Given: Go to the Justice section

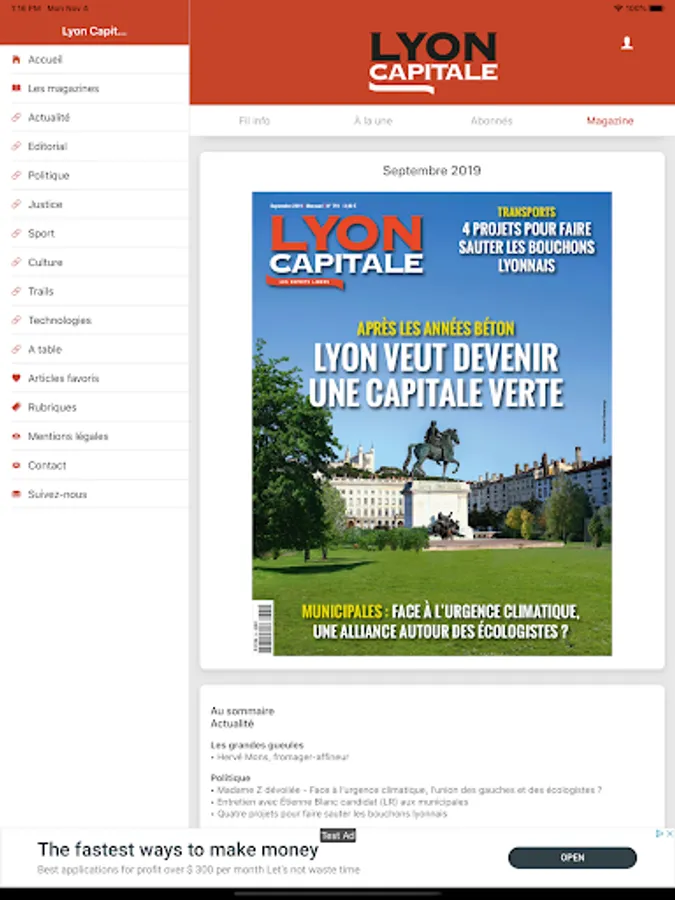Looking at the screenshot, I should click(x=94, y=204).
